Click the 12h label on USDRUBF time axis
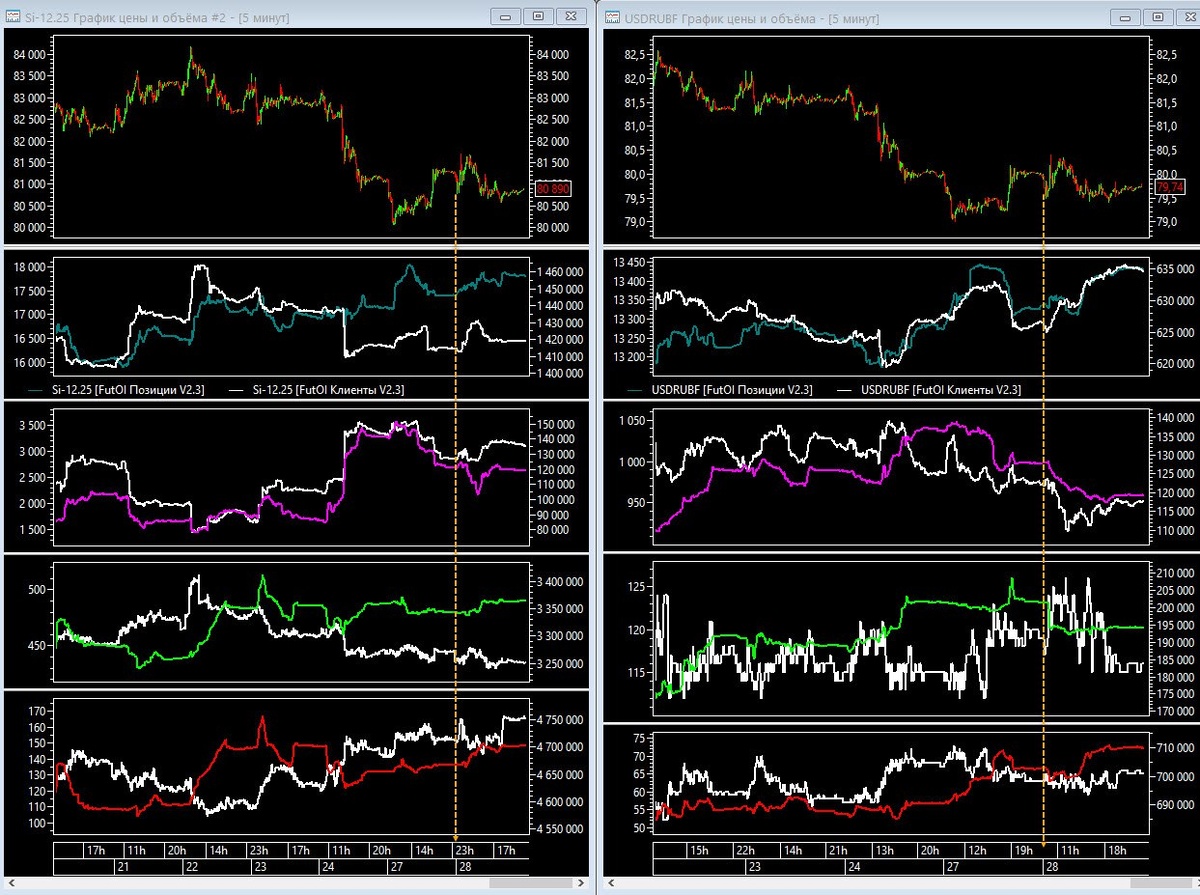 [979, 851]
